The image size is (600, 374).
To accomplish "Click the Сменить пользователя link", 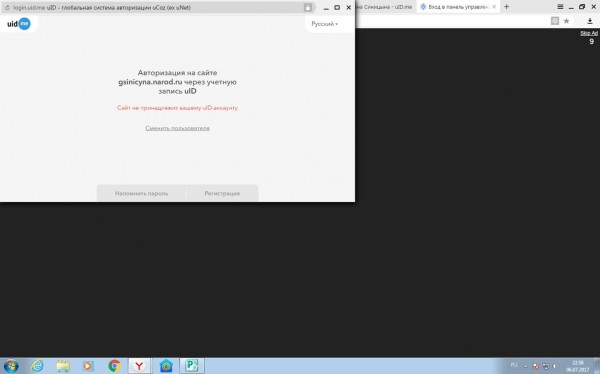I will [177, 128].
